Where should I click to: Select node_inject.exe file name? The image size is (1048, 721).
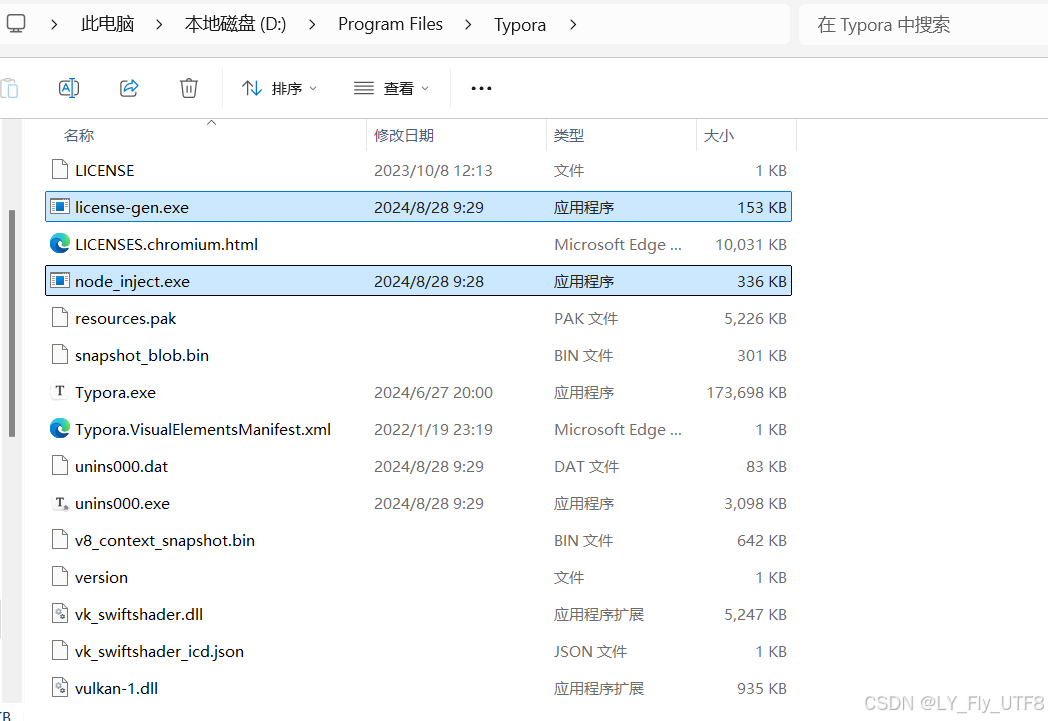coord(132,282)
